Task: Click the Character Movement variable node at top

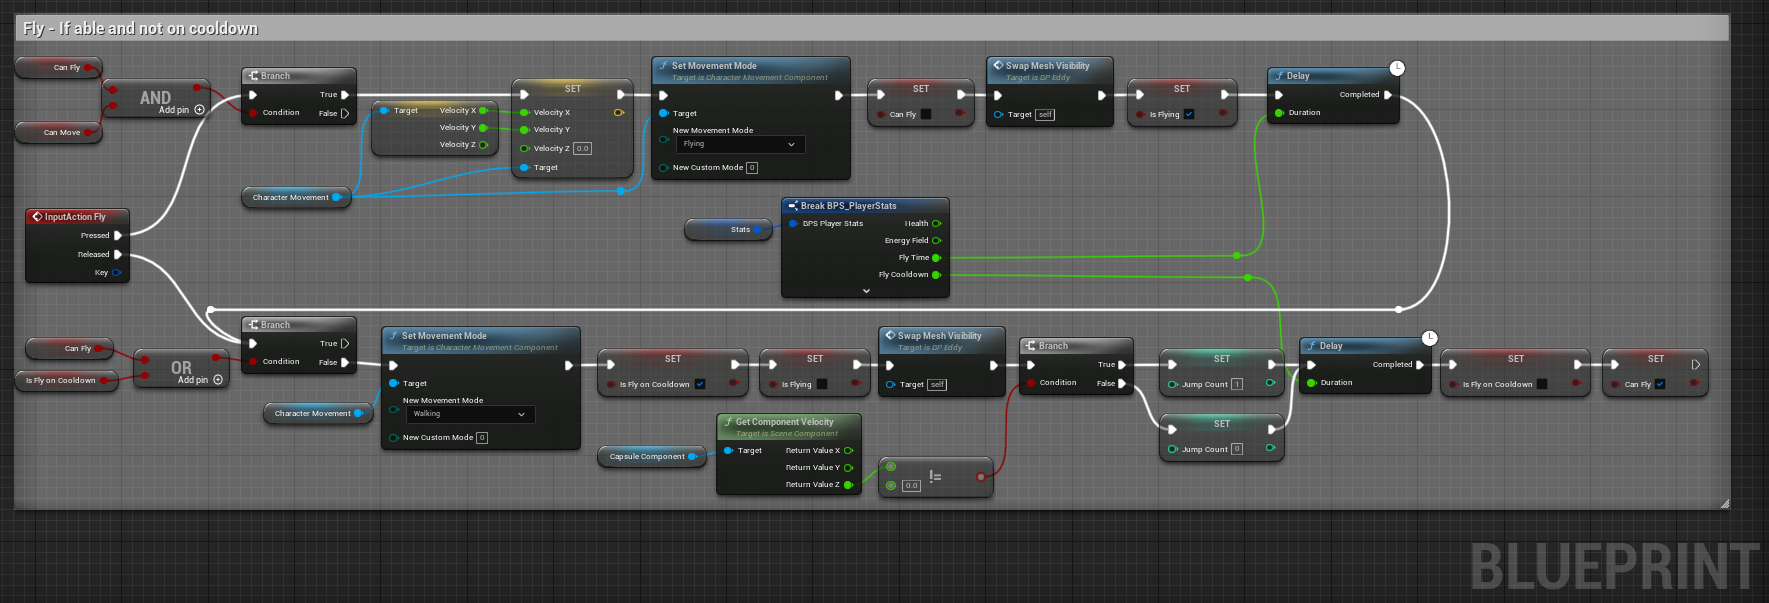Action: [290, 197]
